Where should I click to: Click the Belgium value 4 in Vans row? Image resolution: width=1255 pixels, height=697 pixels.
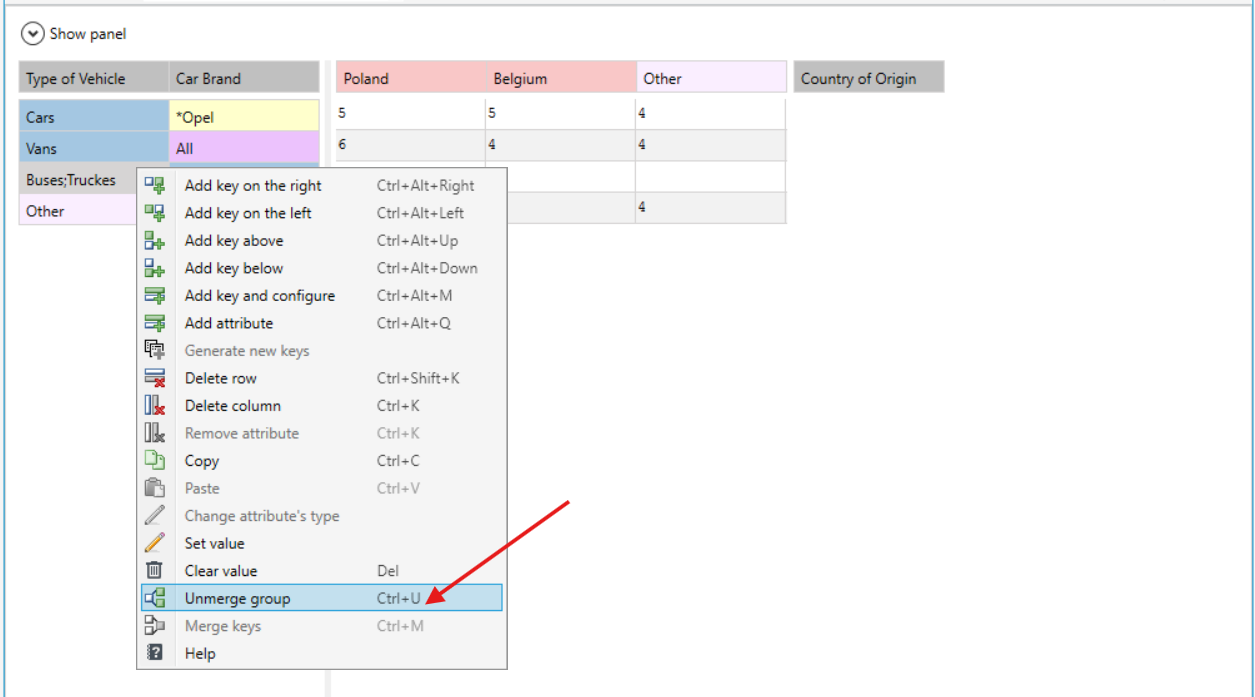click(561, 145)
